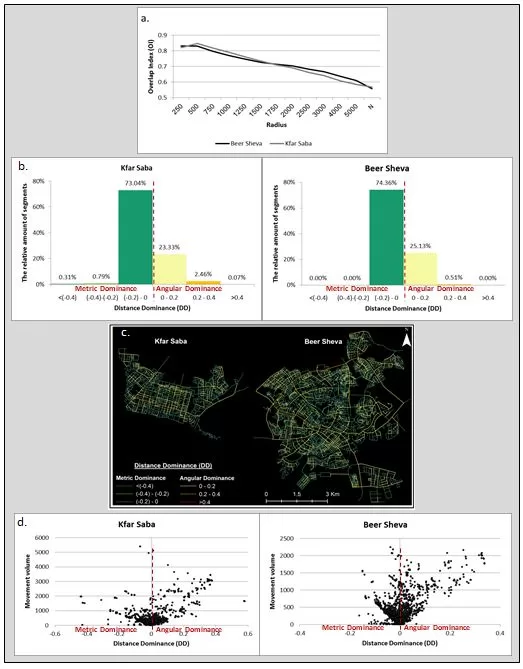The width and height of the screenshot is (523, 669).
Task: Click the <(-0.4) entry in map legend
Action: coord(144,486)
